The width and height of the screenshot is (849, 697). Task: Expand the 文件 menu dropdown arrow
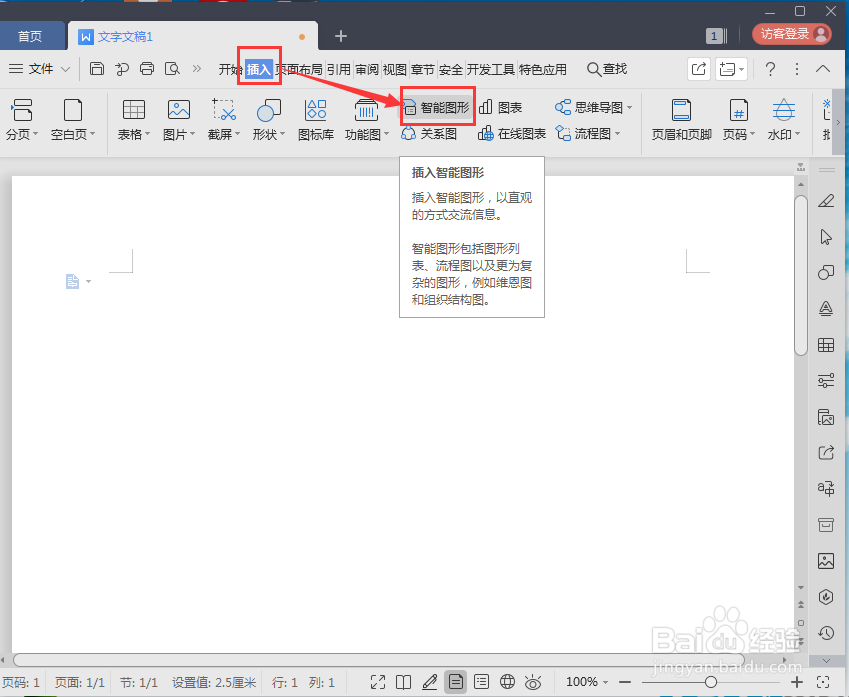pyautogui.click(x=66, y=69)
